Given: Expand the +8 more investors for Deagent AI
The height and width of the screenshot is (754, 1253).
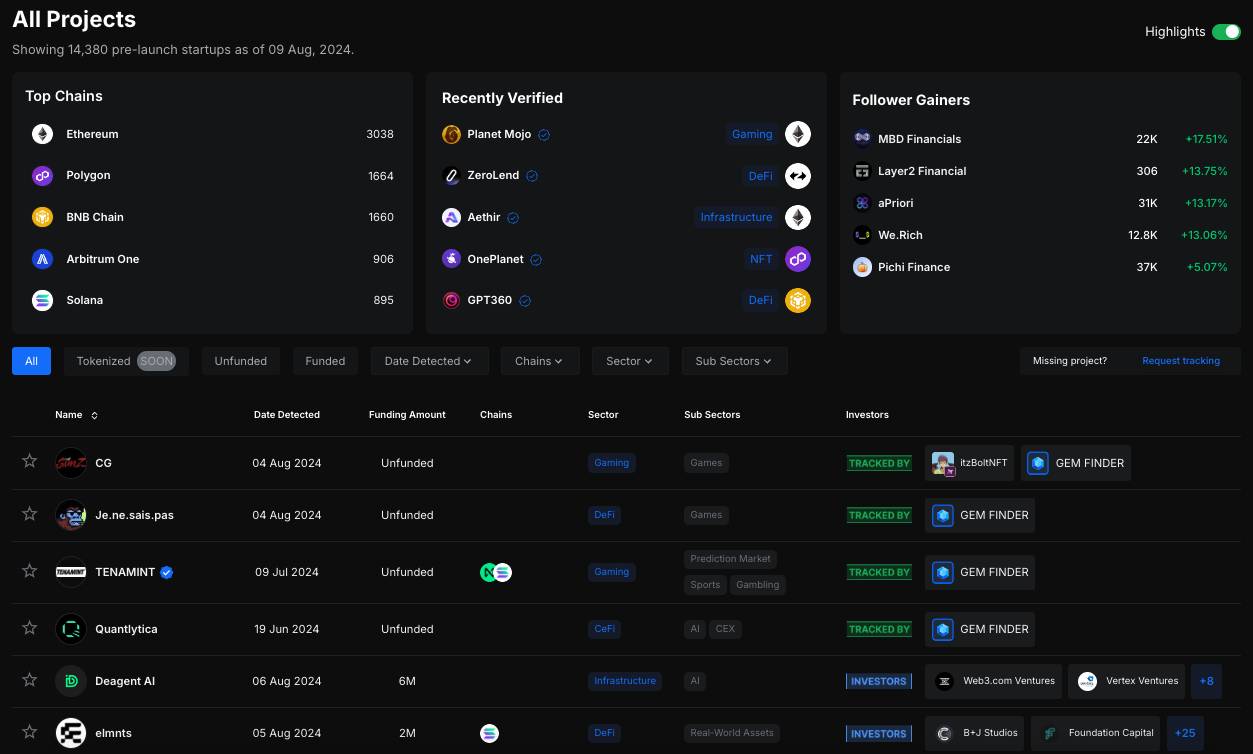Looking at the screenshot, I should [x=1207, y=681].
